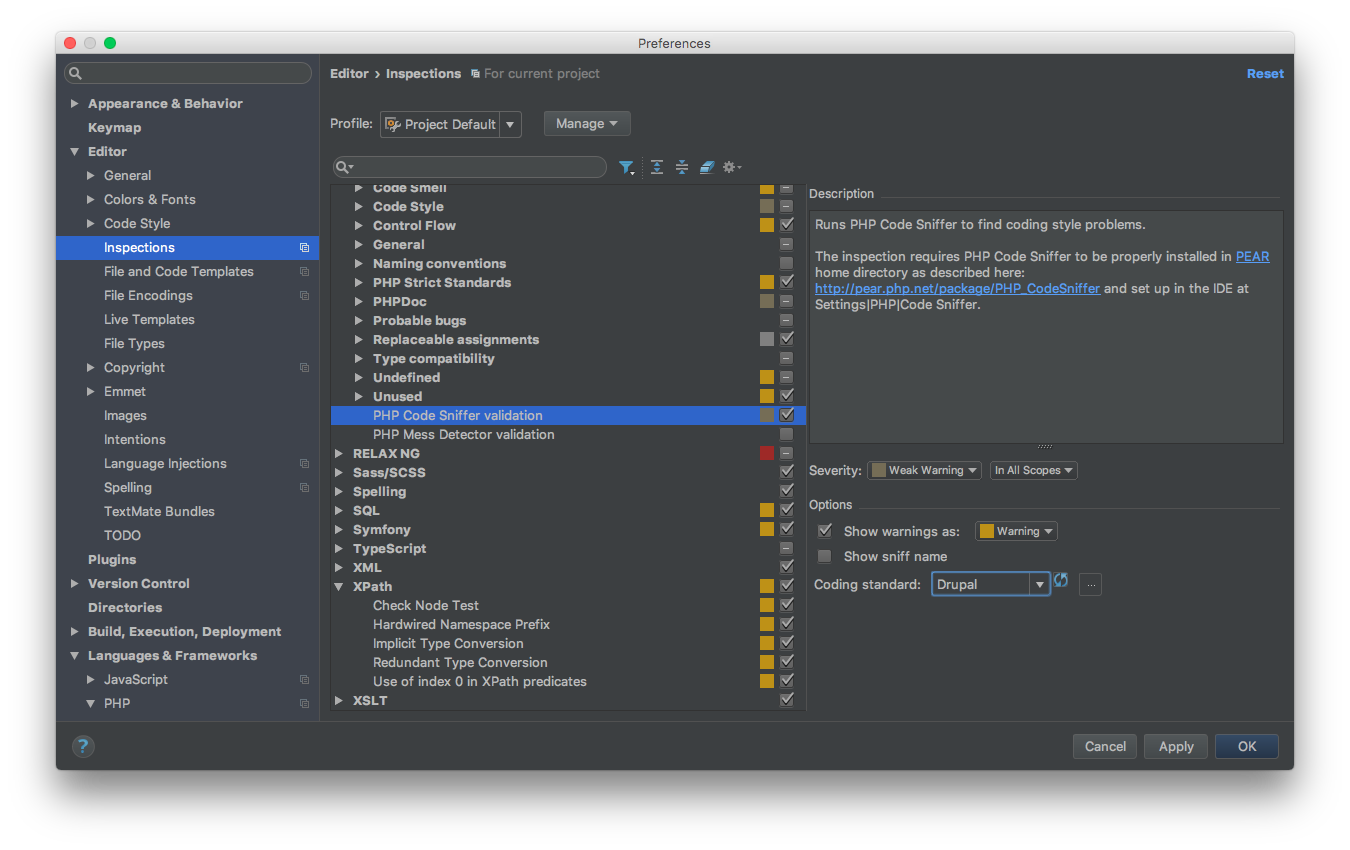This screenshot has height=850, width=1350.
Task: Select Redundant Type Conversion inspection row
Action: pyautogui.click(x=568, y=663)
